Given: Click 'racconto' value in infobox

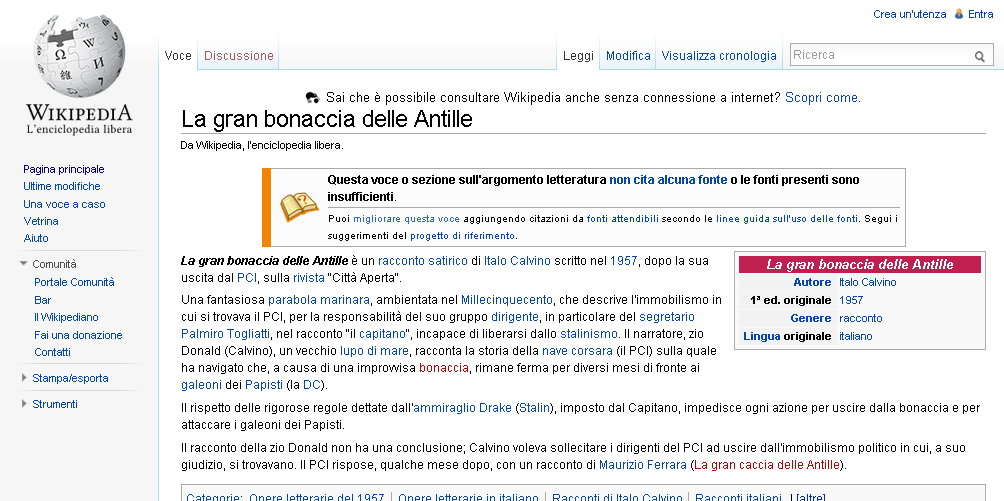Looking at the screenshot, I should point(861,318).
